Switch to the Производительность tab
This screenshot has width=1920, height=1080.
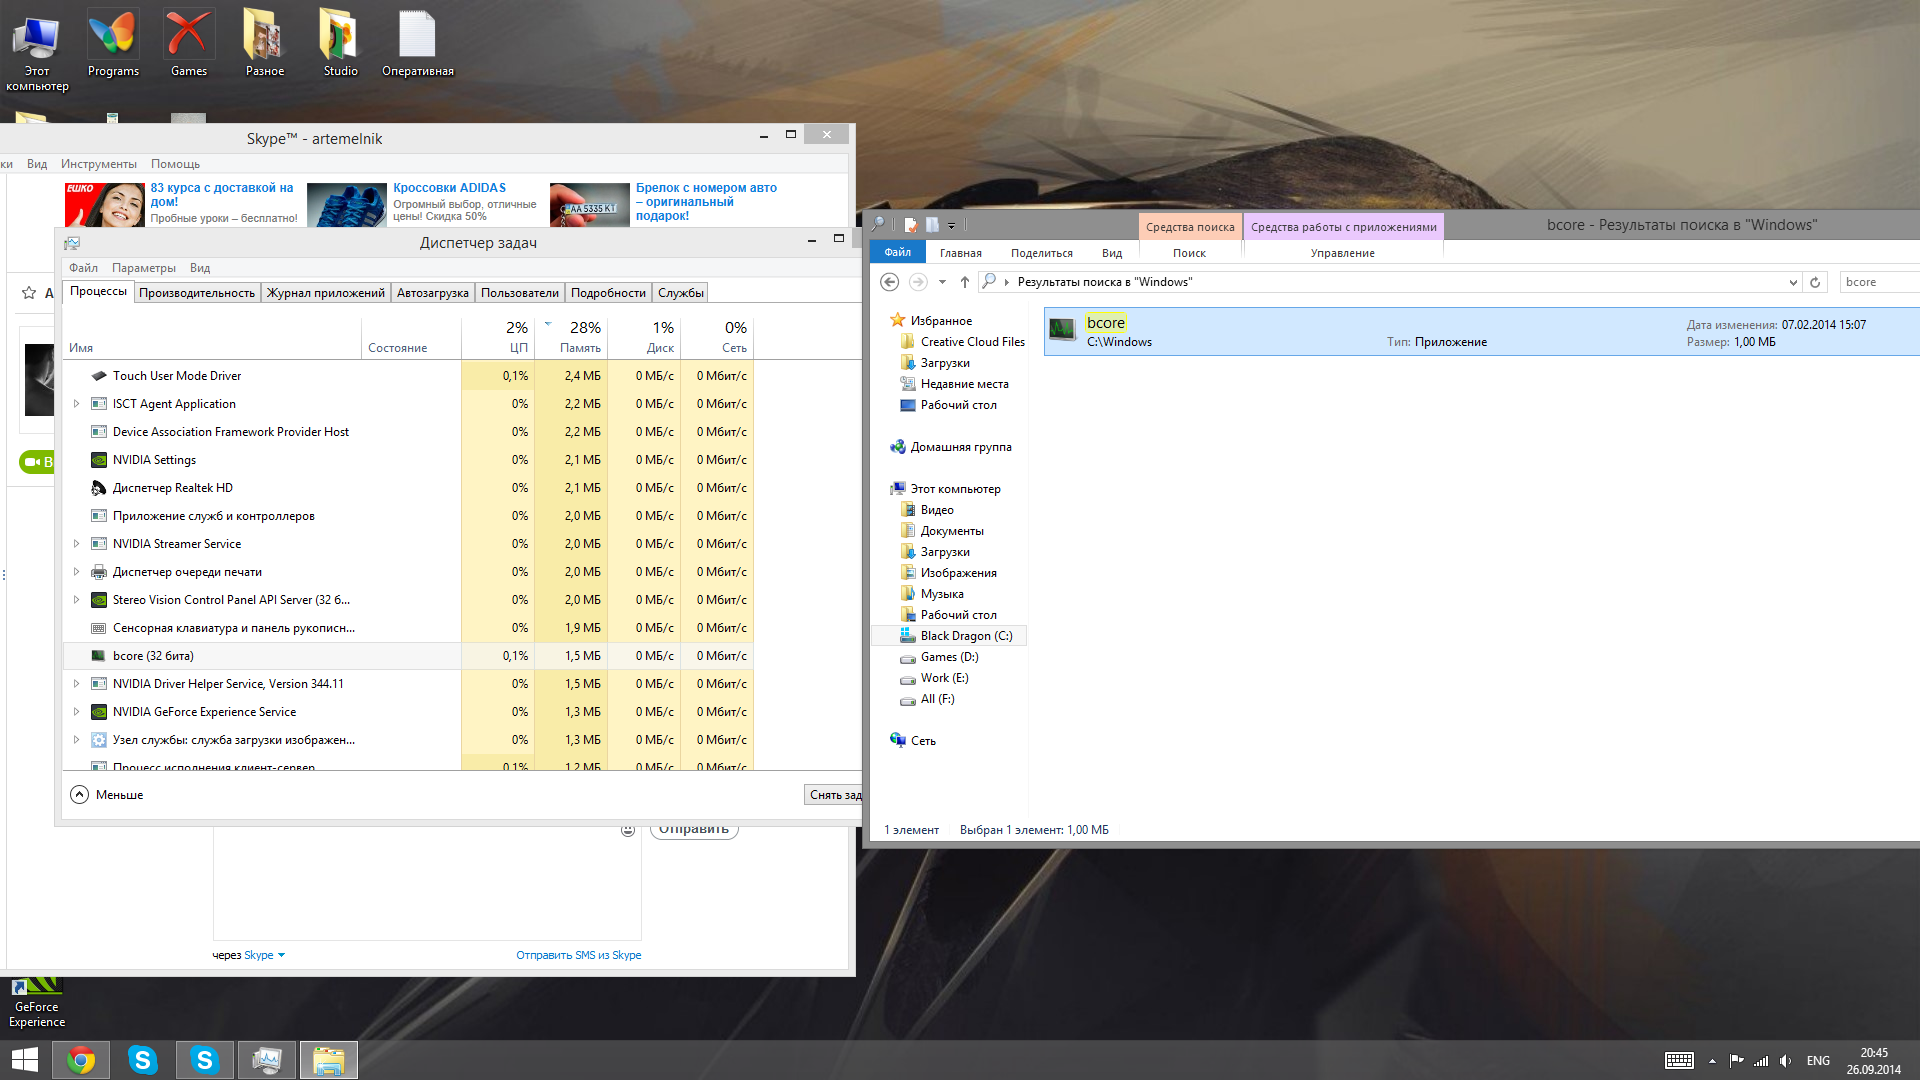(x=197, y=293)
